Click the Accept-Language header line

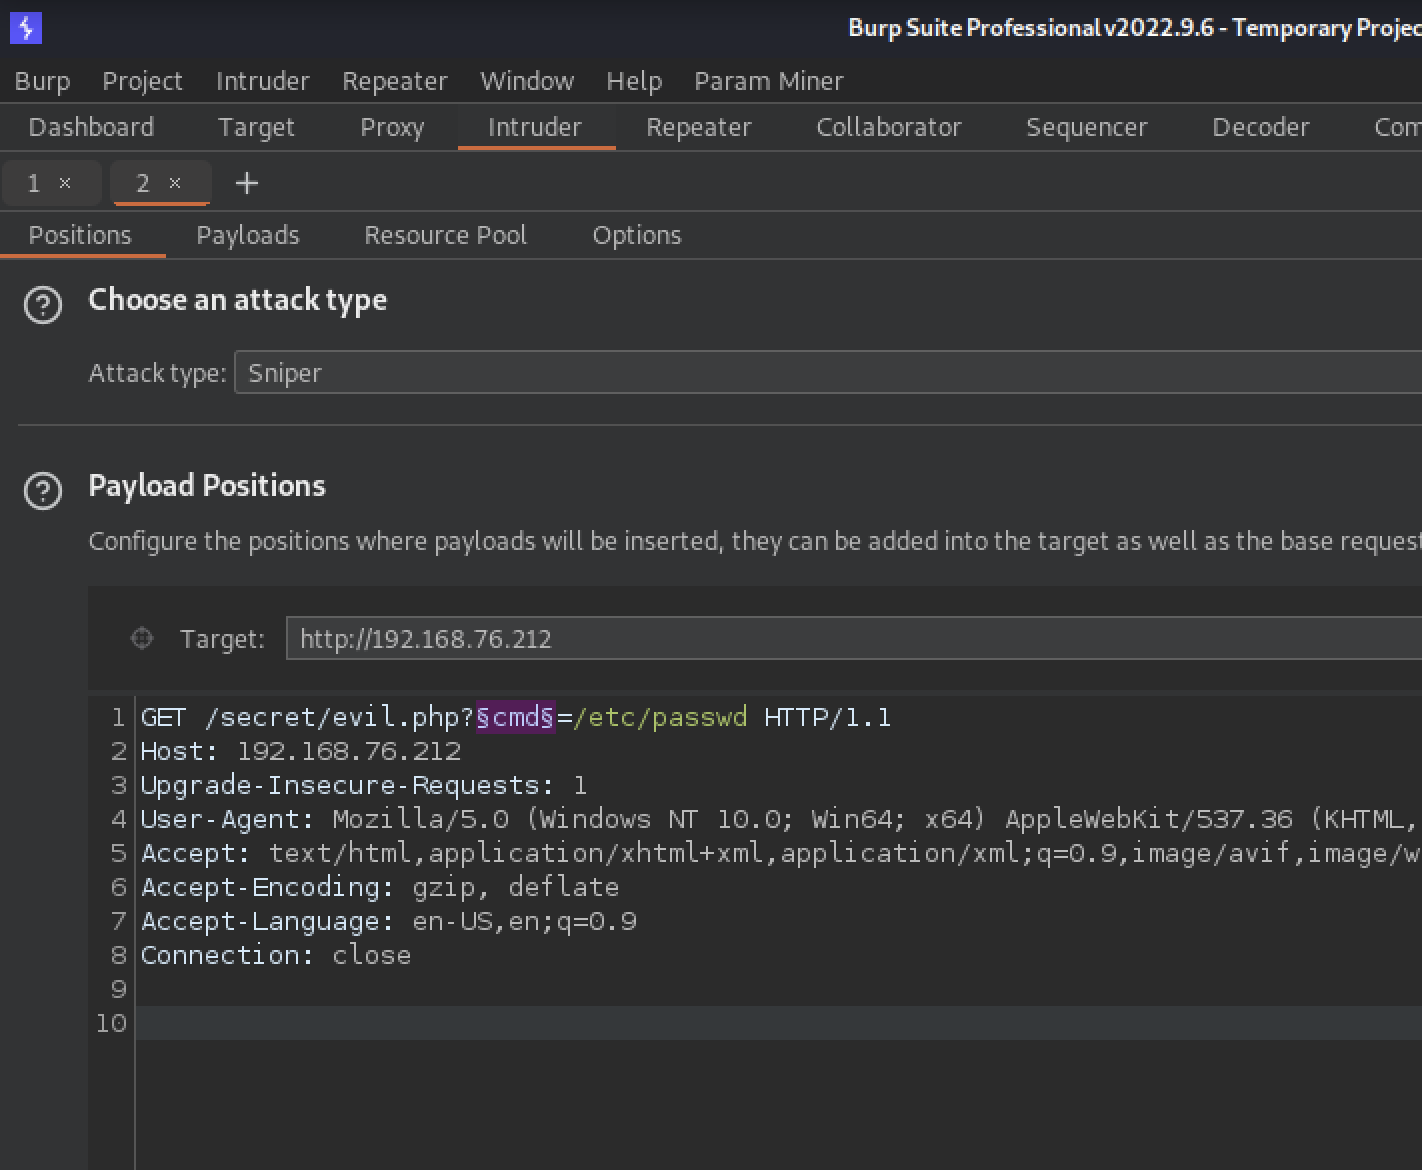click(x=389, y=922)
